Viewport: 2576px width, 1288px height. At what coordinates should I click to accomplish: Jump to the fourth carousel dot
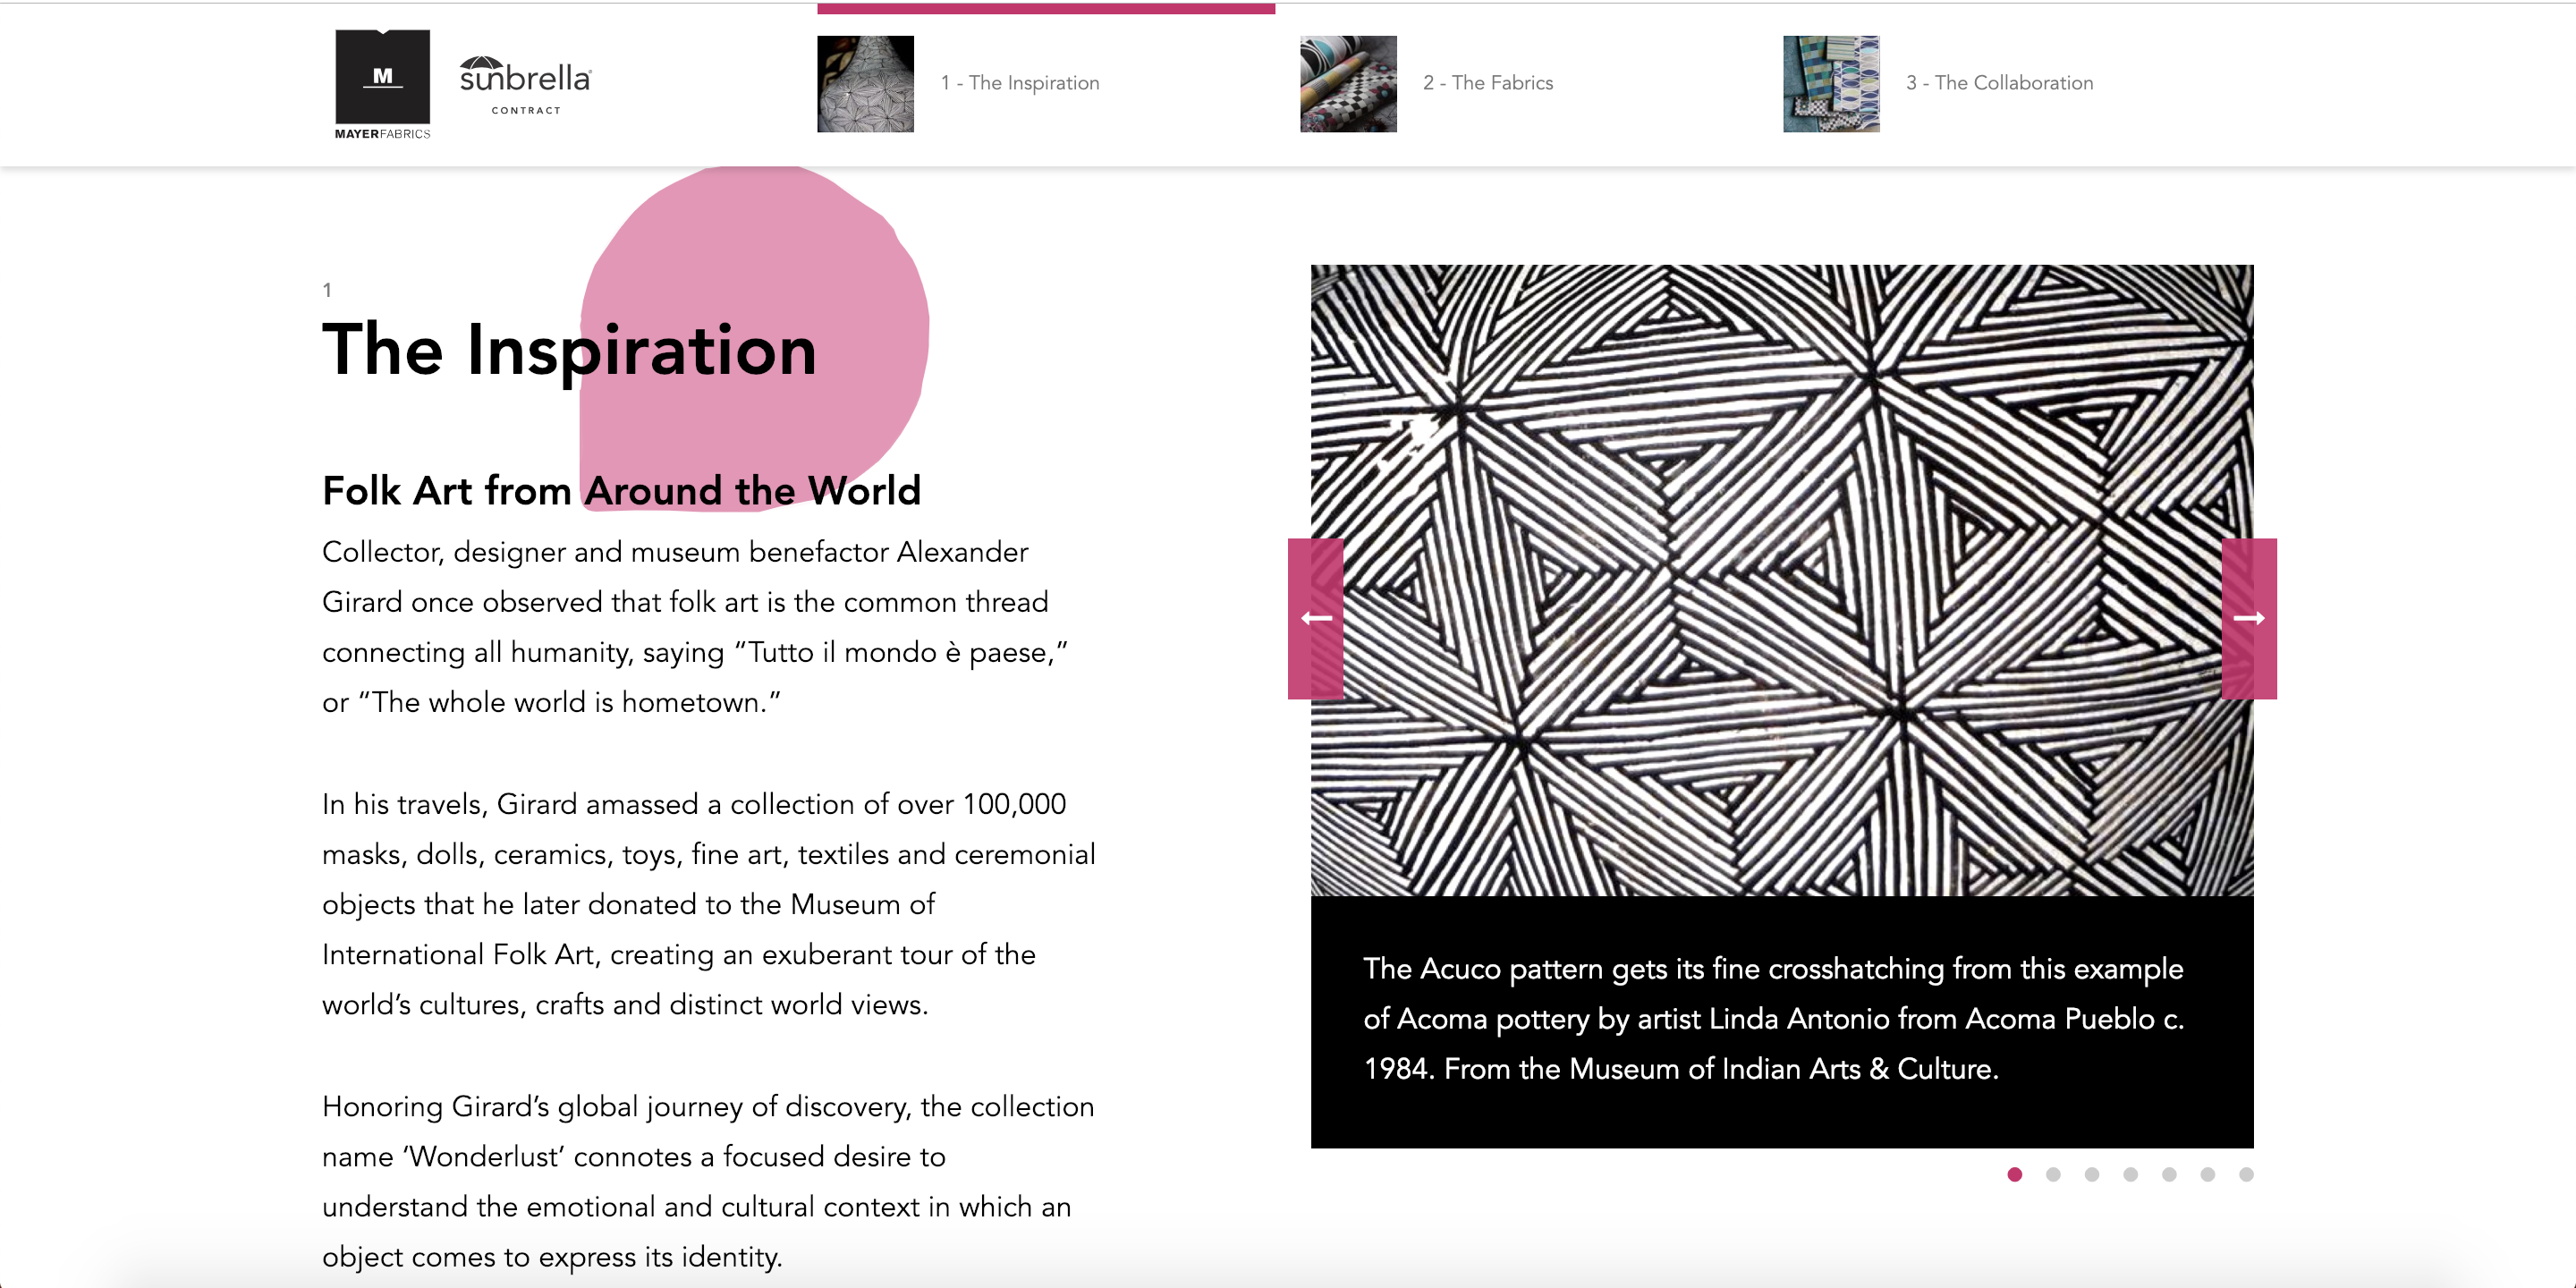pos(2130,1174)
